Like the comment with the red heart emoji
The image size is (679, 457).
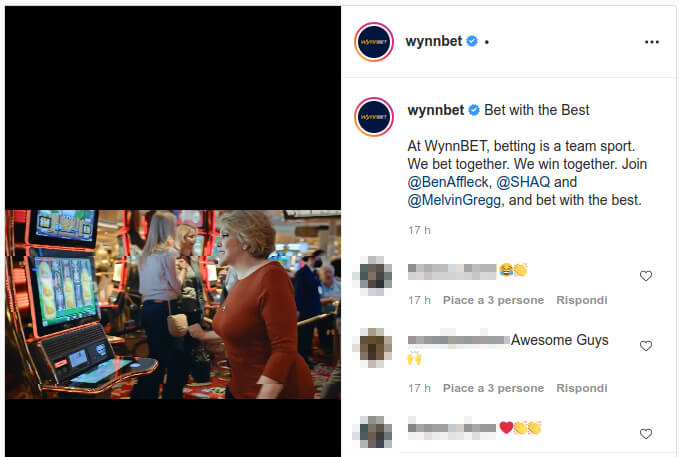click(x=646, y=434)
